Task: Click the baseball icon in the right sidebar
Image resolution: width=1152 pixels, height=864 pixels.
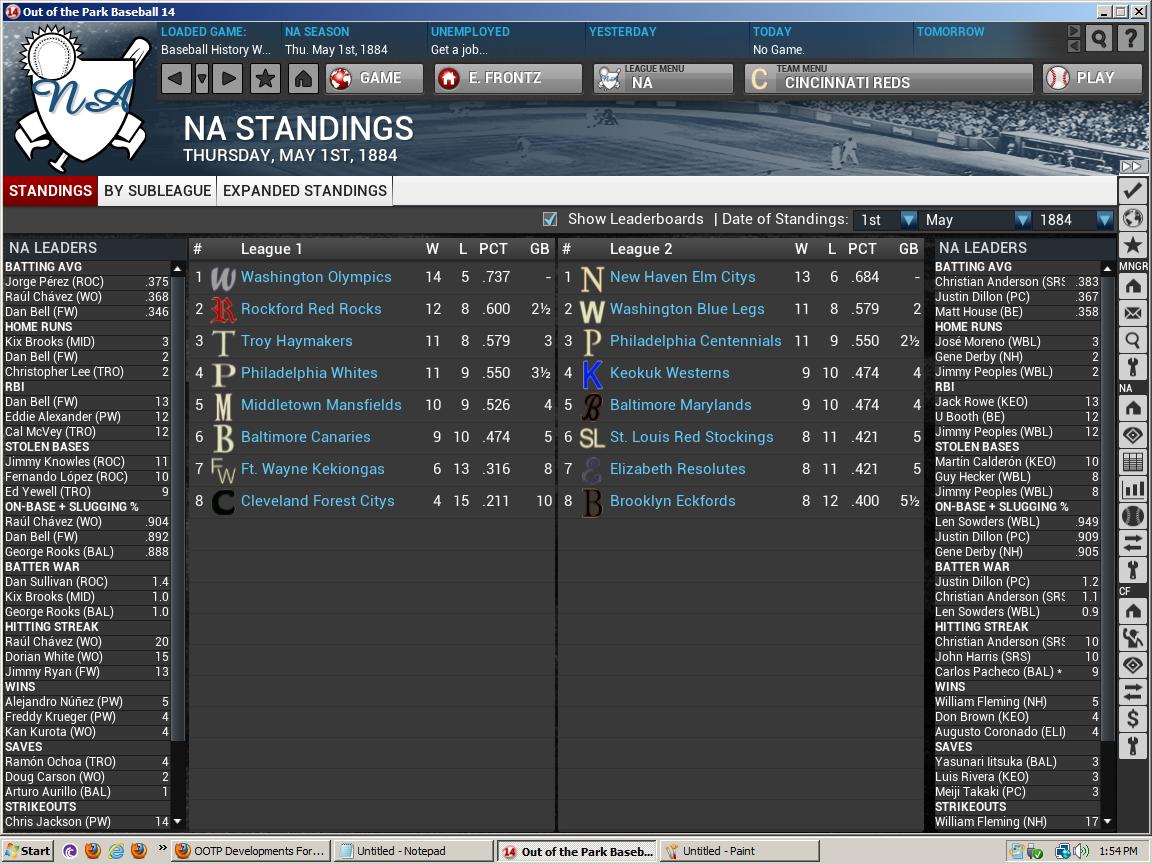Action: (x=1133, y=516)
